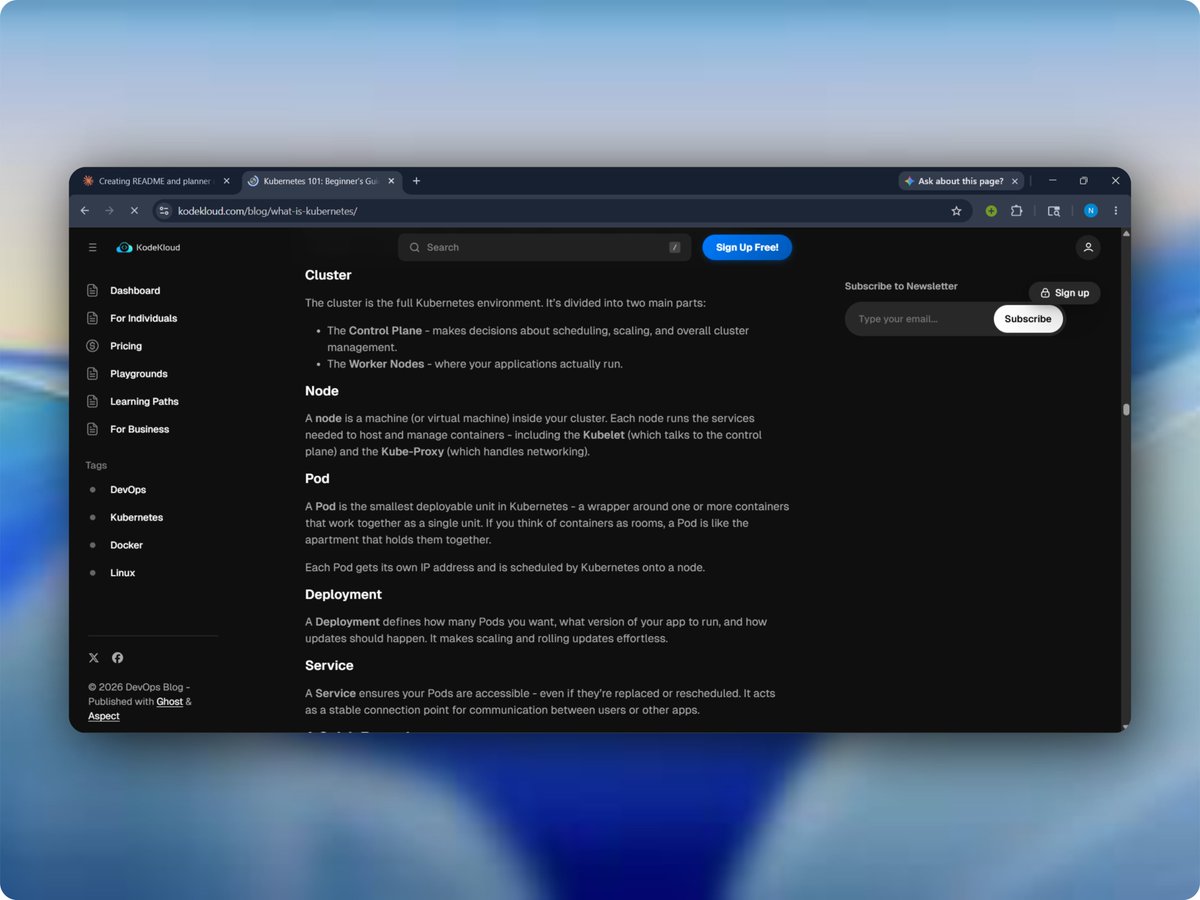1200x900 pixels.
Task: Open the For Individuals link
Action: [x=144, y=318]
